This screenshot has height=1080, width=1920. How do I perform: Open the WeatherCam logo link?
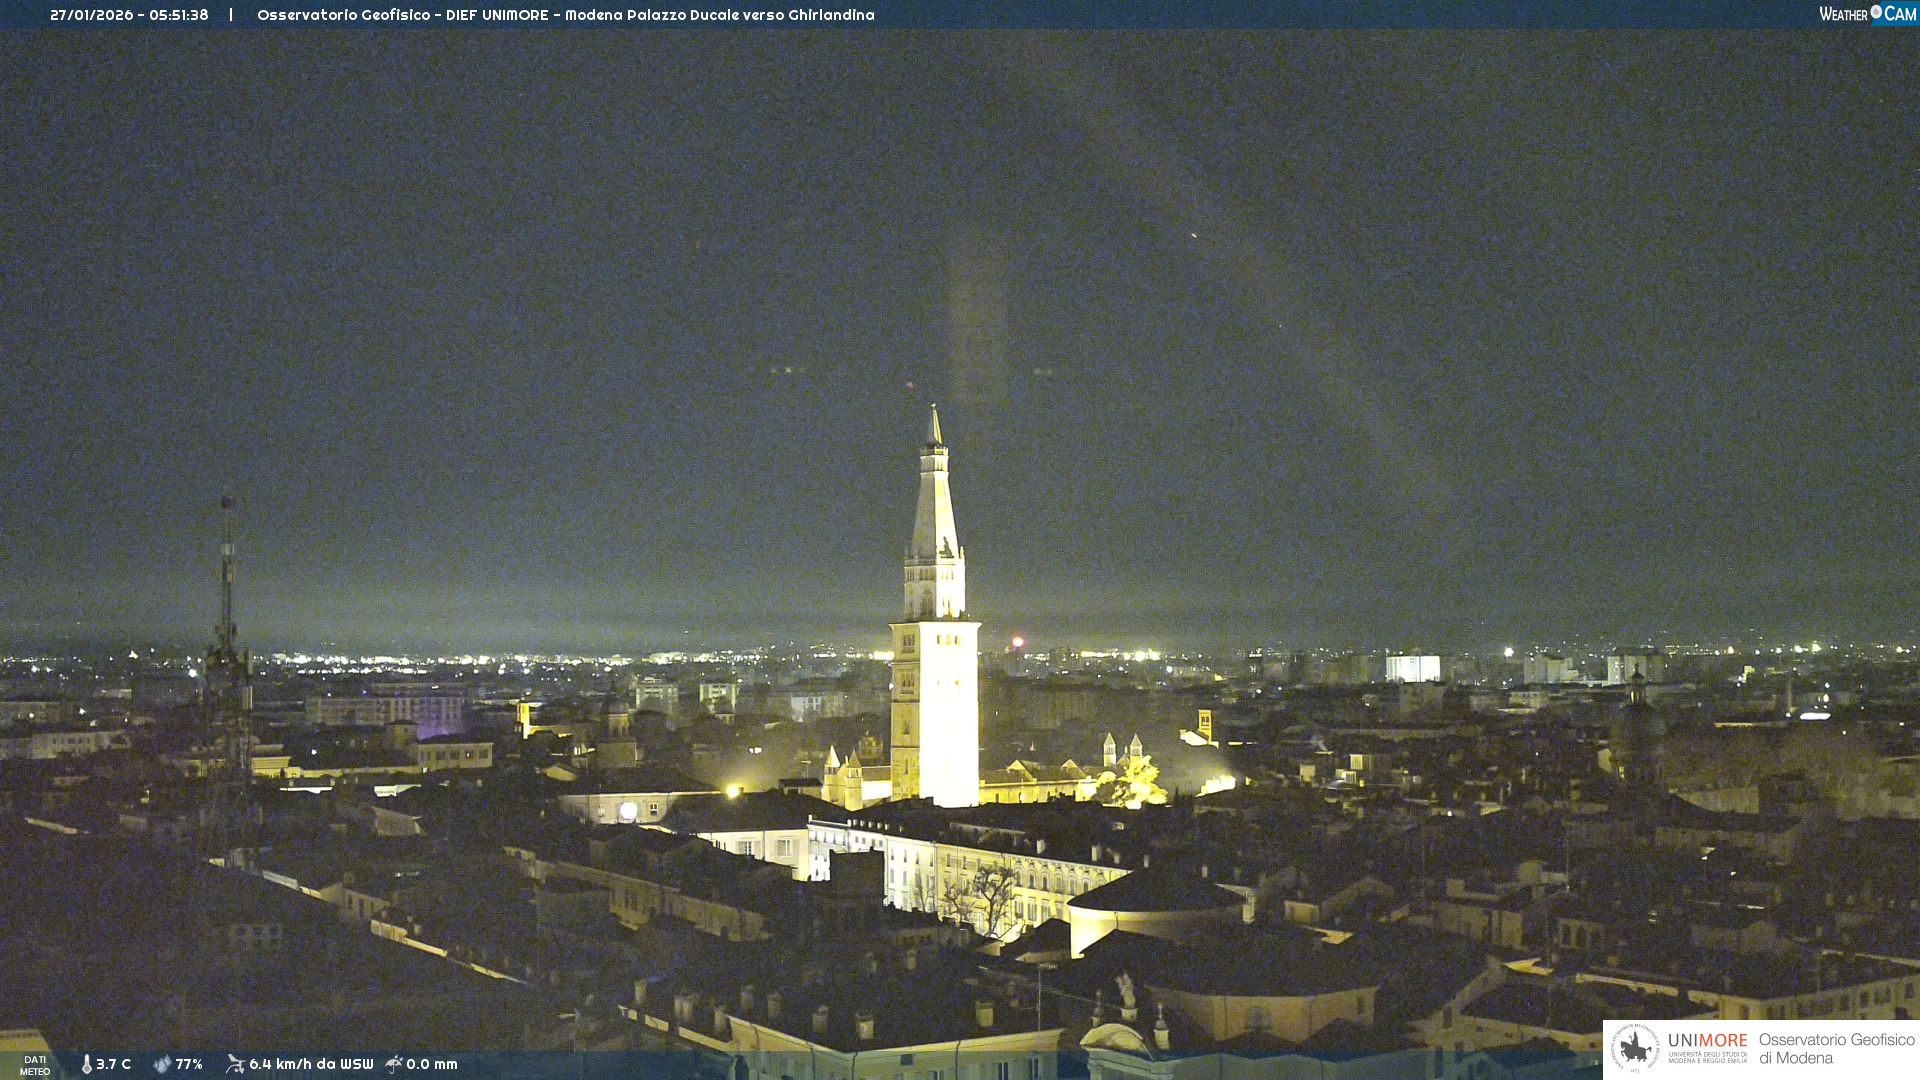point(1866,14)
